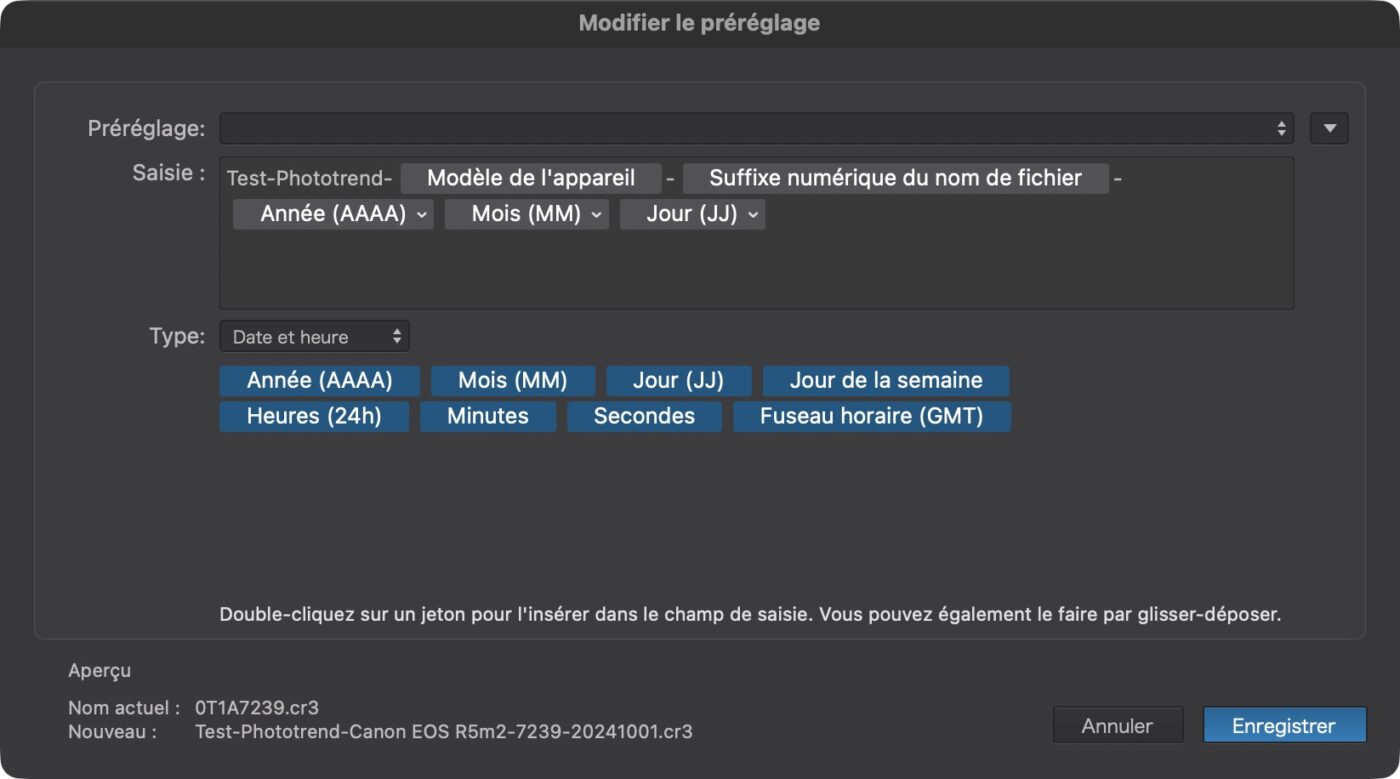This screenshot has height=779, width=1400.
Task: Pick the Minutes token
Action: 487,416
